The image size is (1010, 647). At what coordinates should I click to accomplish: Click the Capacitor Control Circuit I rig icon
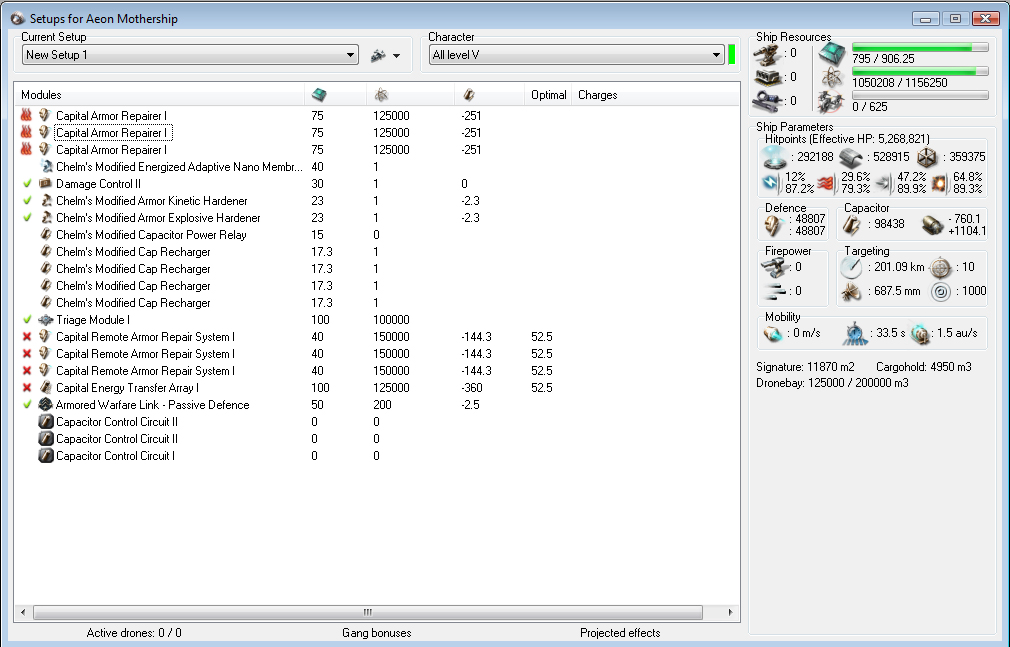(x=45, y=456)
